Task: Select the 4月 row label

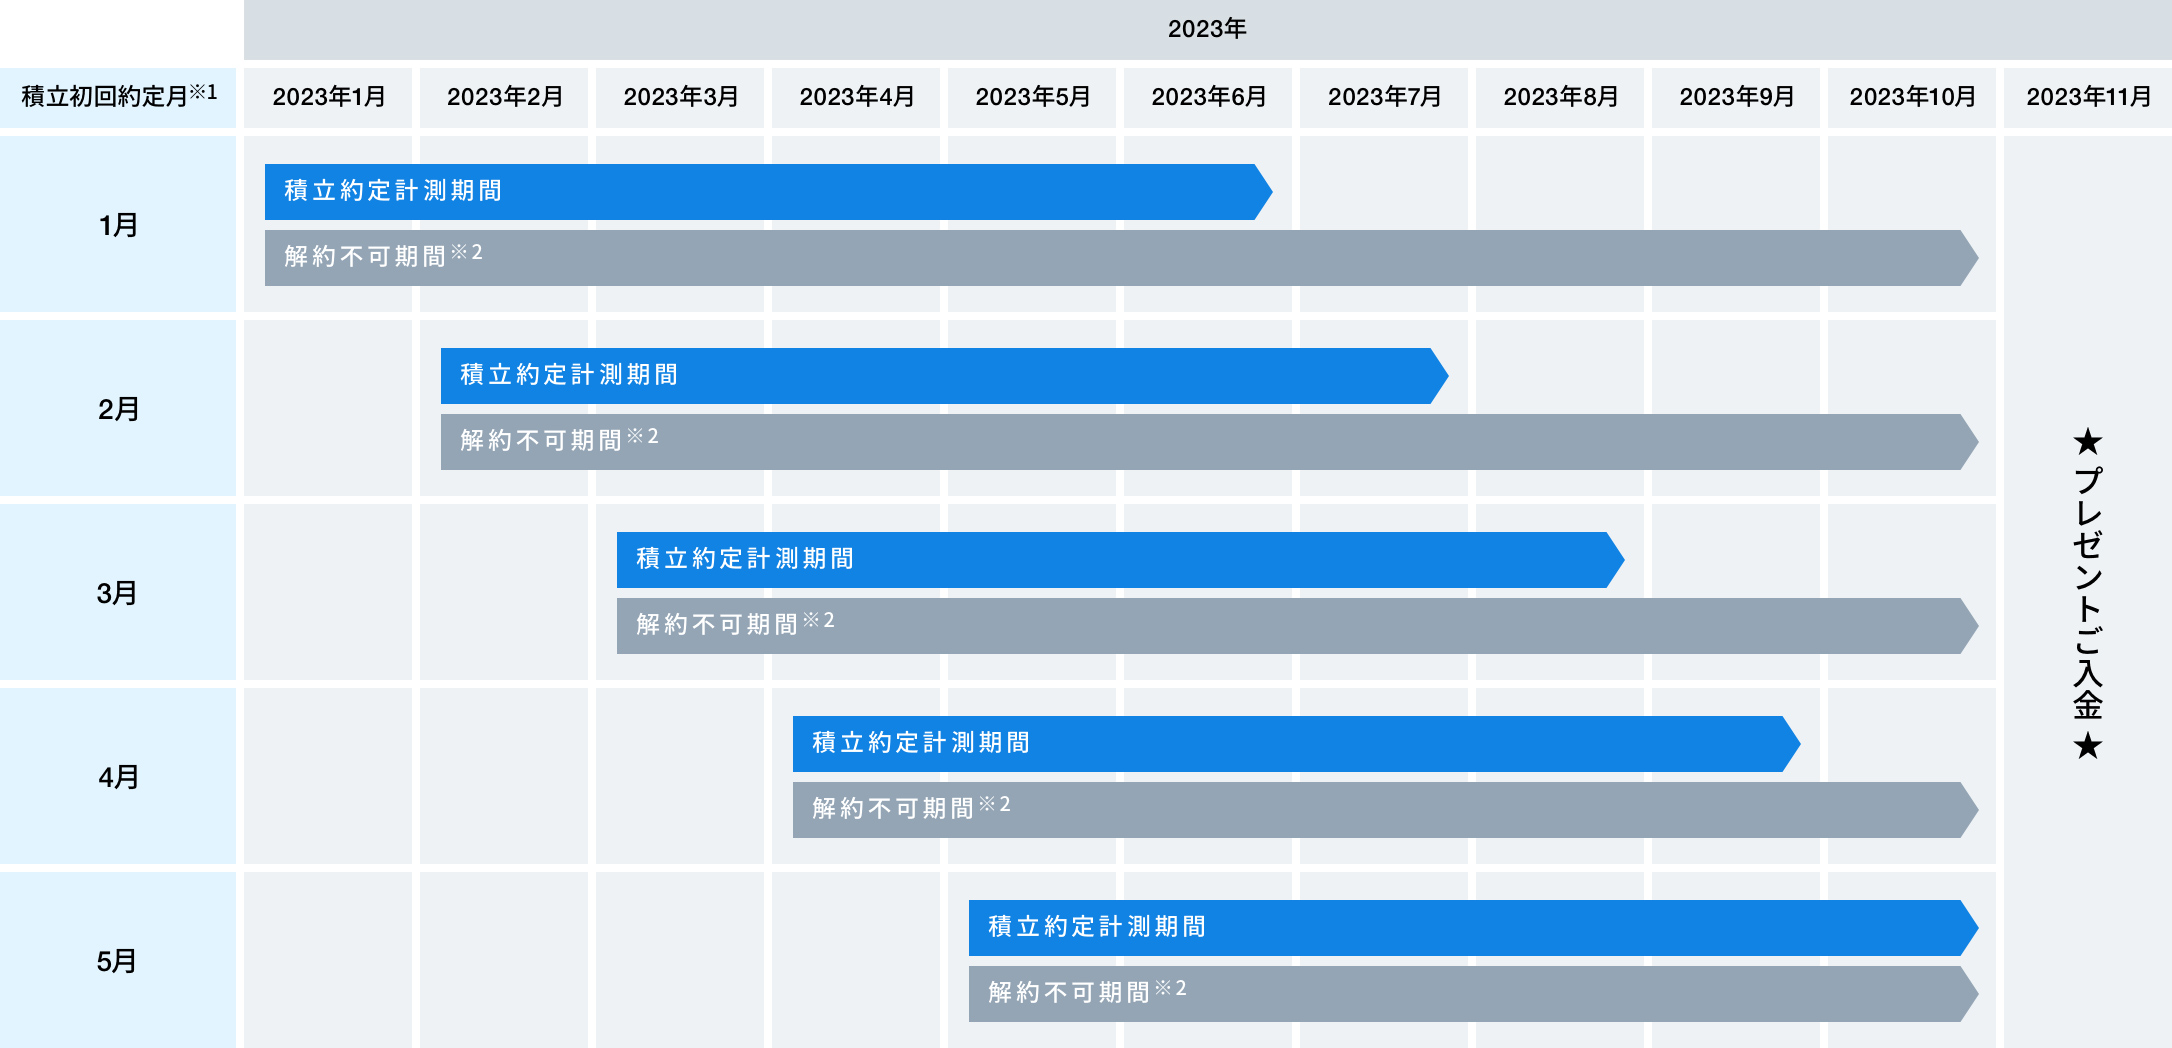Action: pos(118,776)
